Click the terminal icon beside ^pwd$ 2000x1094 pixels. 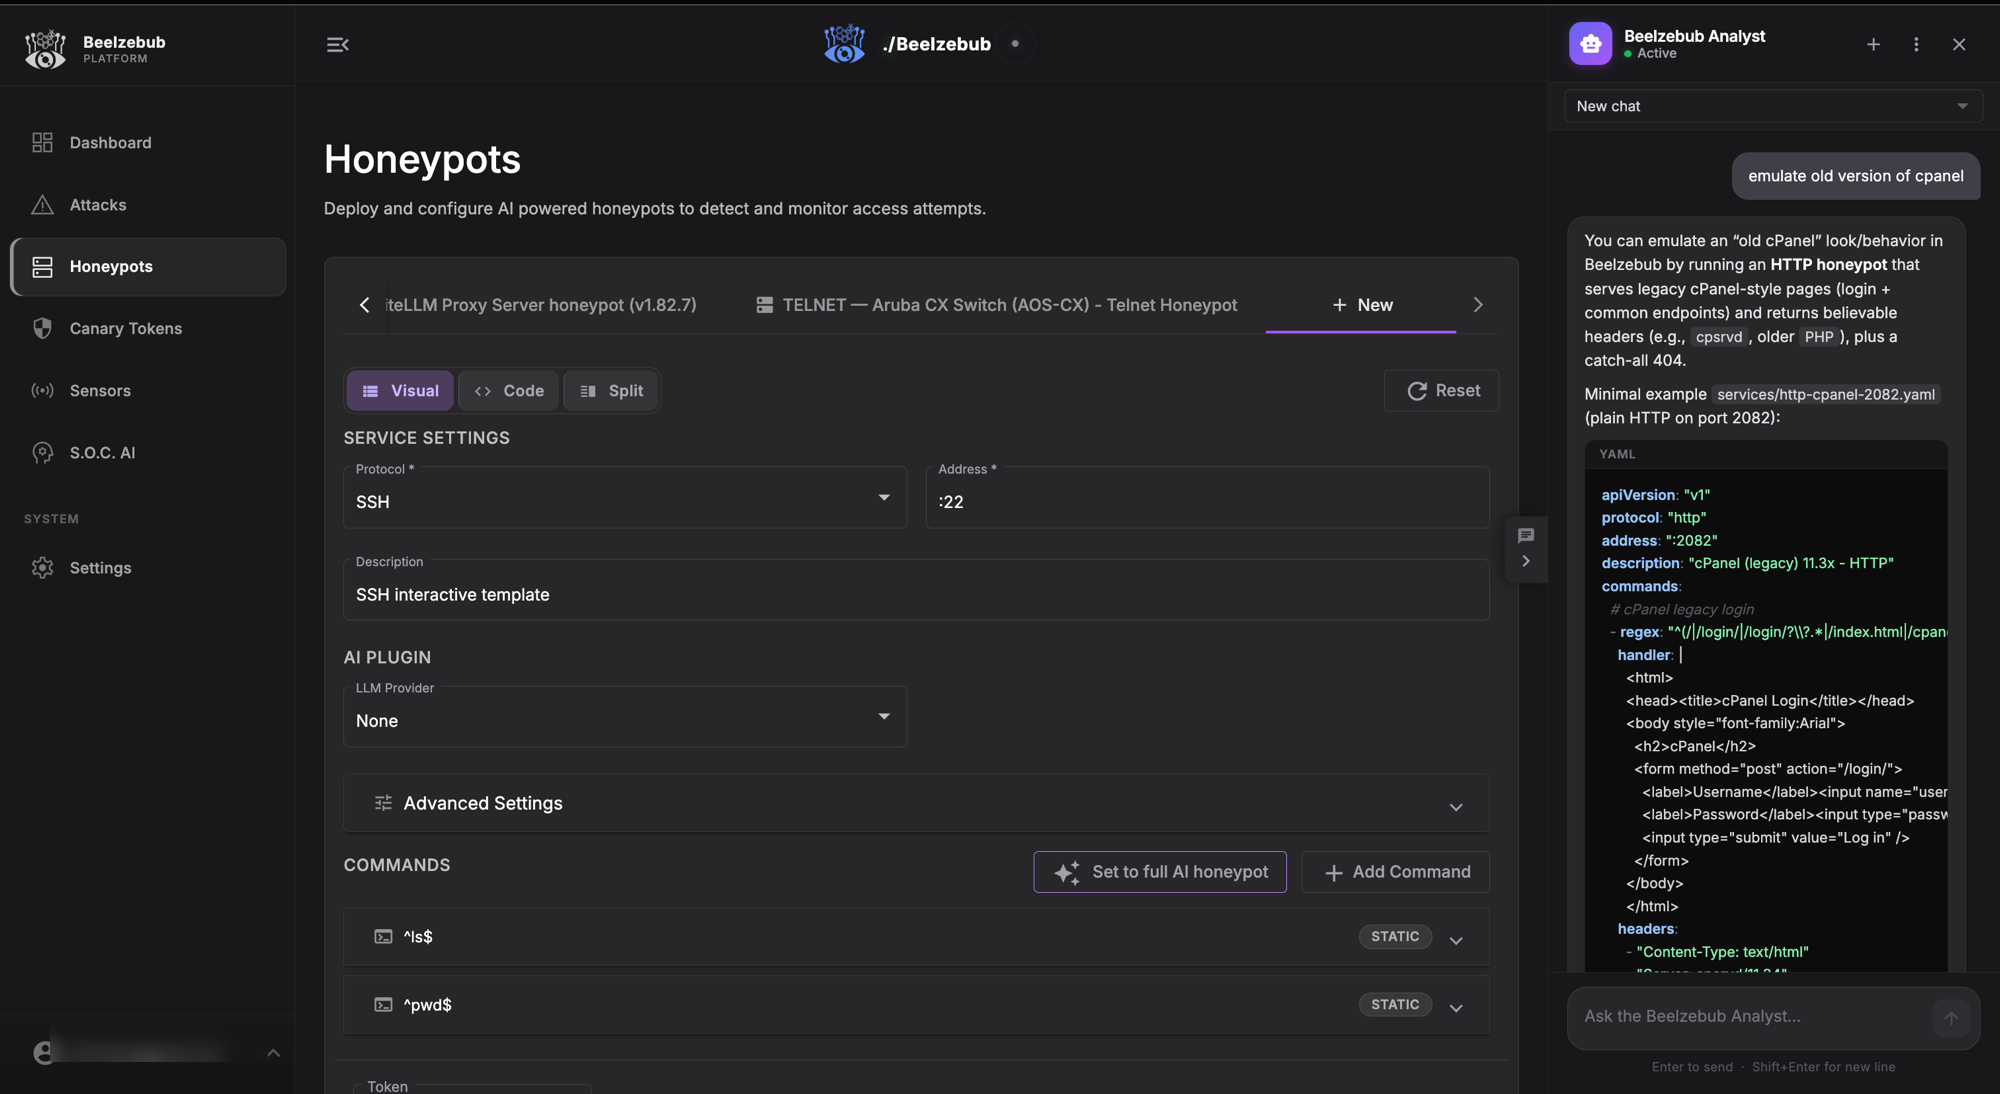[383, 1005]
